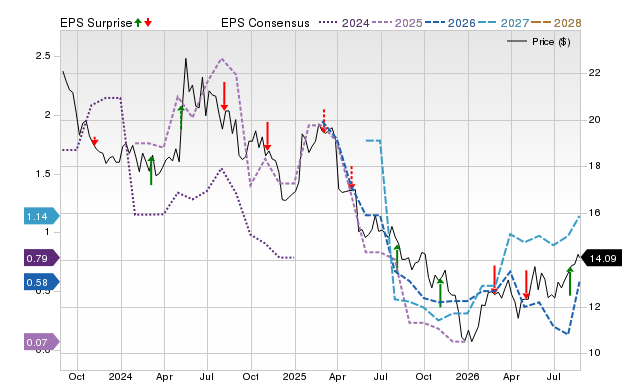
Task: Click the small red surprise arrow in November 2023
Action: point(95,141)
